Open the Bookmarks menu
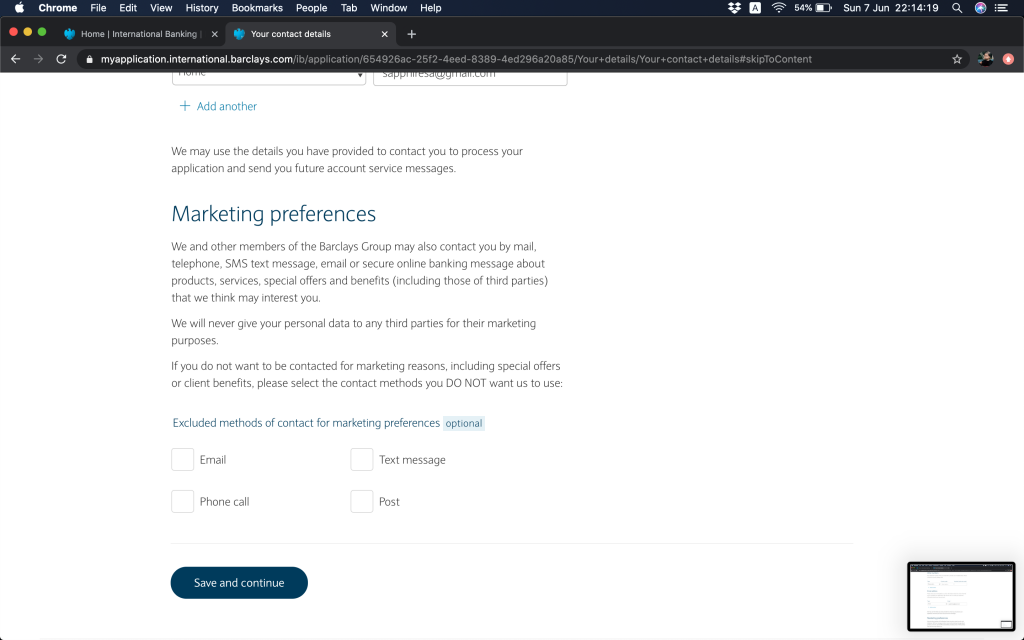 coord(257,8)
